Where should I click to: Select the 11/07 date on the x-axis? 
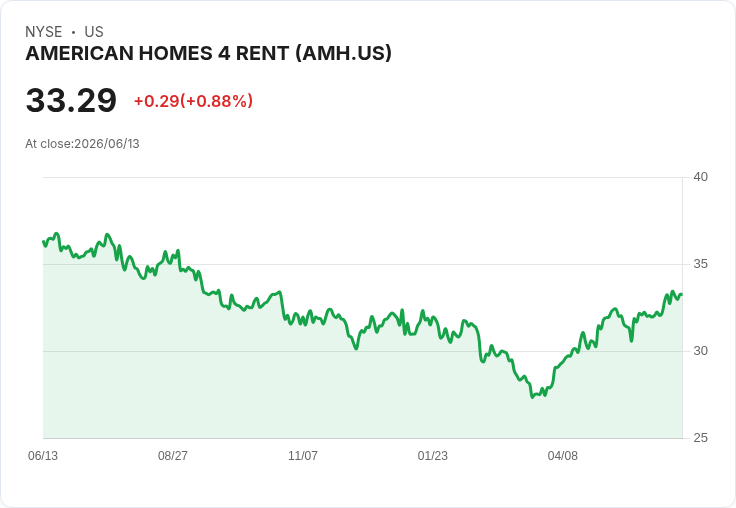point(303,455)
